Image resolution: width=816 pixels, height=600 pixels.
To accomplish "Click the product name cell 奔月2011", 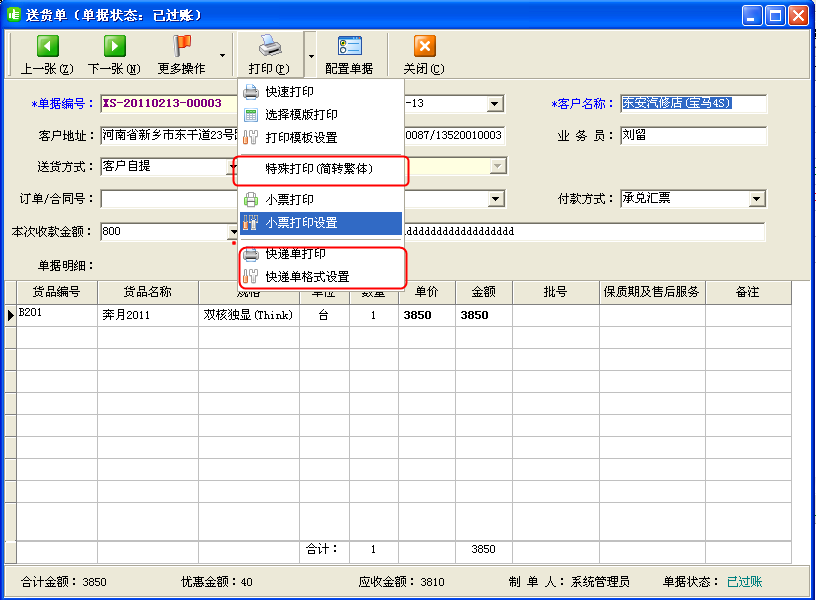I will pyautogui.click(x=148, y=314).
